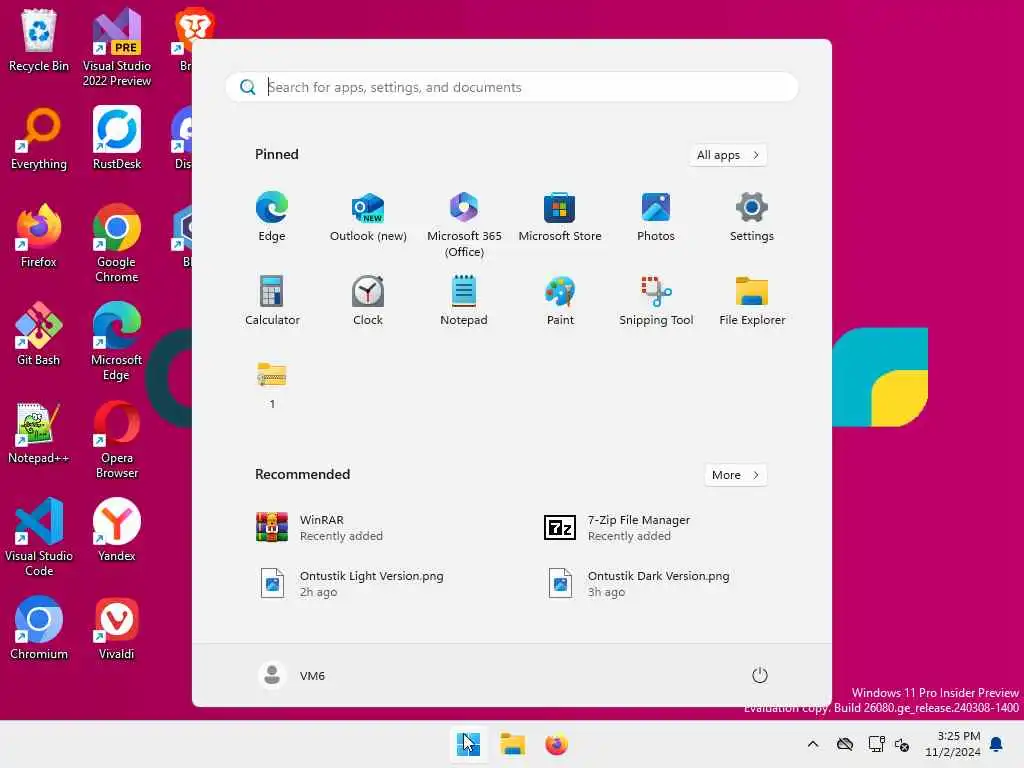This screenshot has height=768, width=1024.
Task: Click the muted volume tray icon
Action: [x=902, y=744]
